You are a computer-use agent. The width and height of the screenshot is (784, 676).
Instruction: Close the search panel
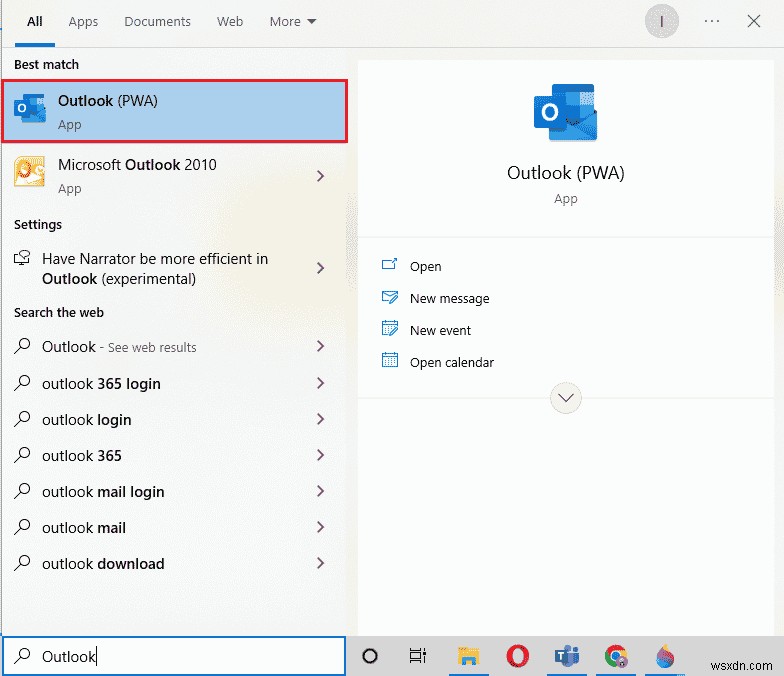pyautogui.click(x=754, y=21)
